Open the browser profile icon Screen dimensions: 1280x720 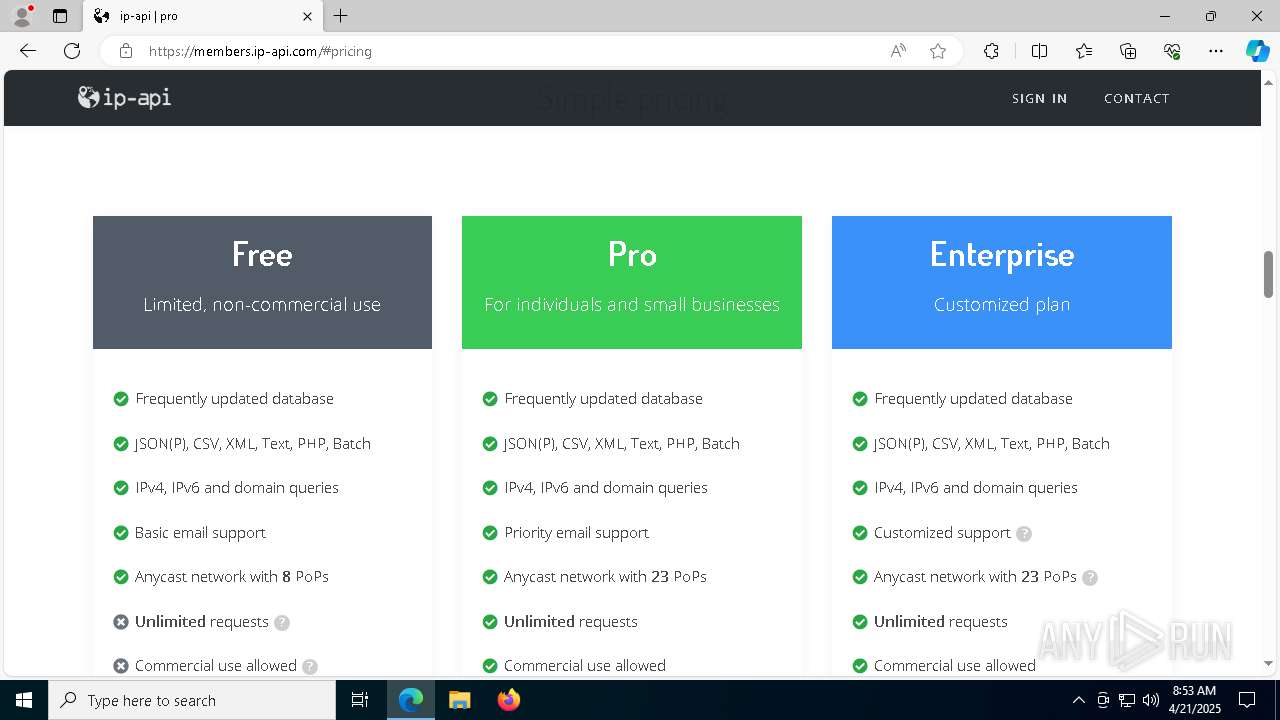click(x=22, y=16)
